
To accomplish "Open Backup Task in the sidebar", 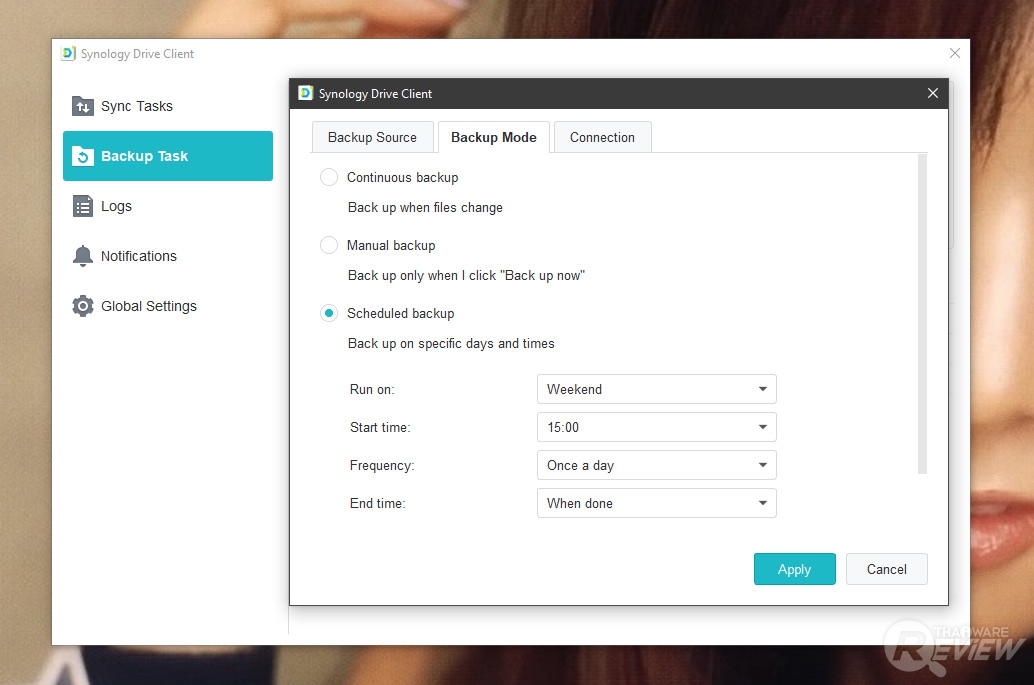I will pyautogui.click(x=167, y=156).
